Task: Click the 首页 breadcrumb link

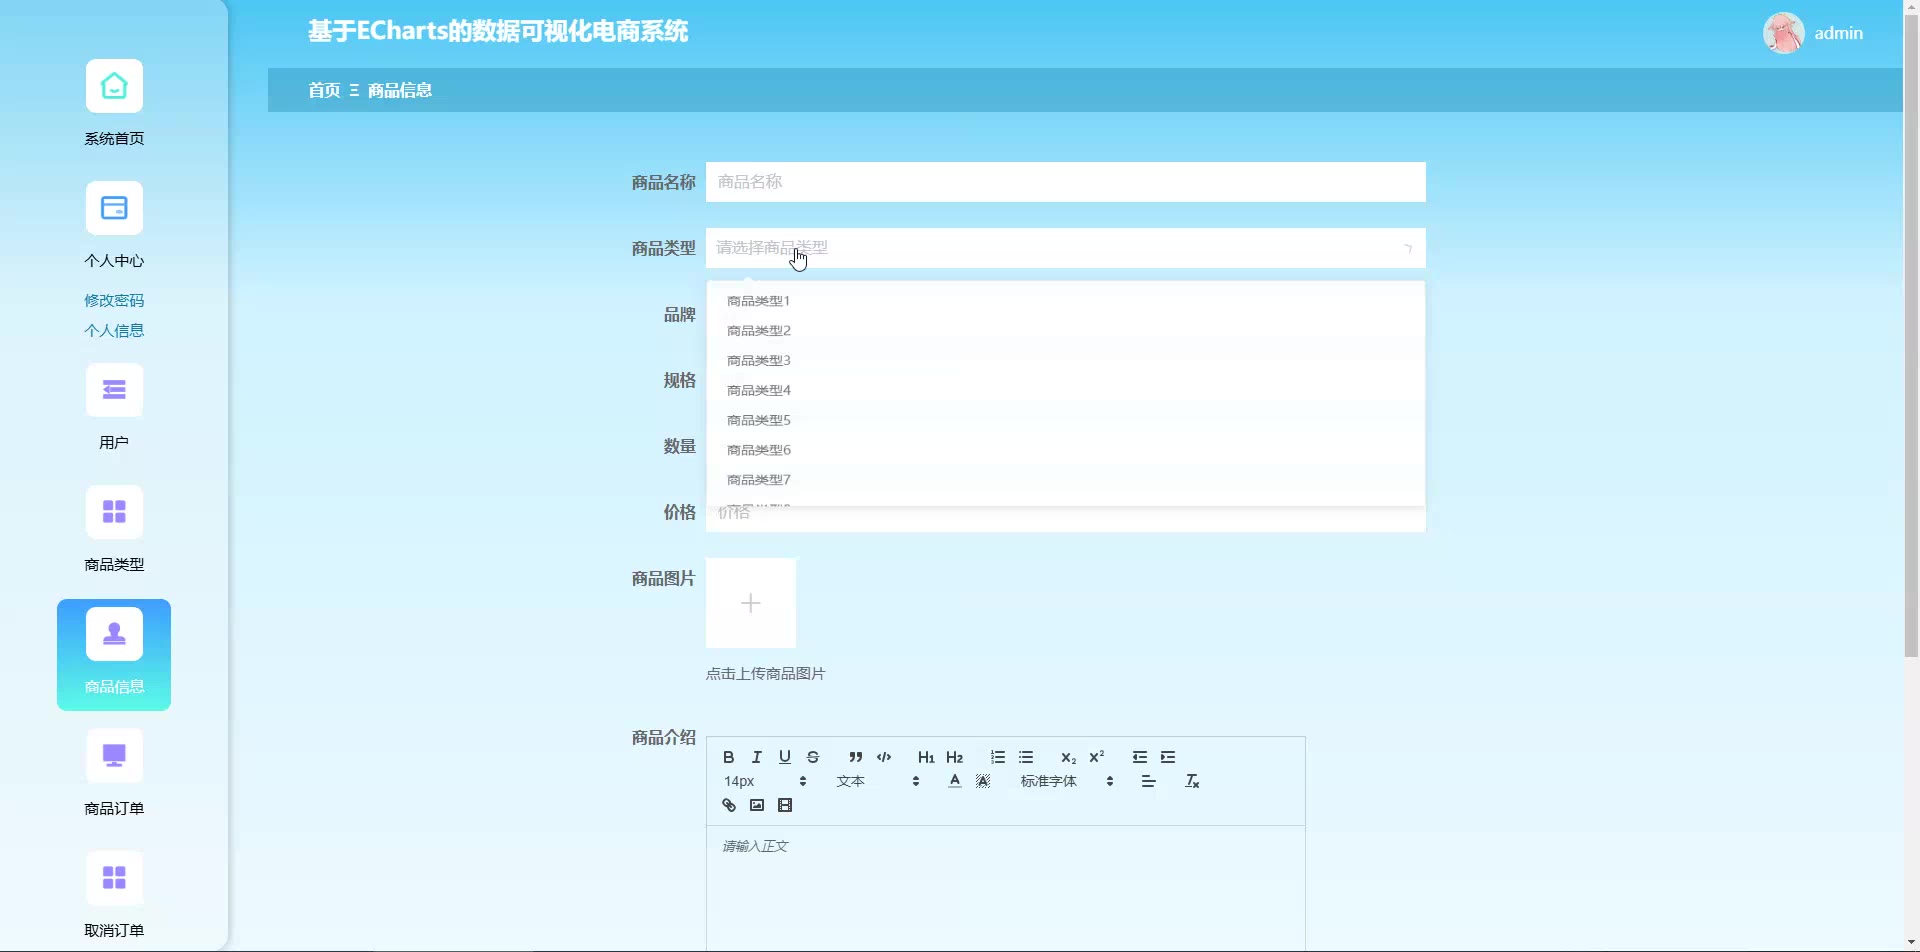Action: point(324,90)
